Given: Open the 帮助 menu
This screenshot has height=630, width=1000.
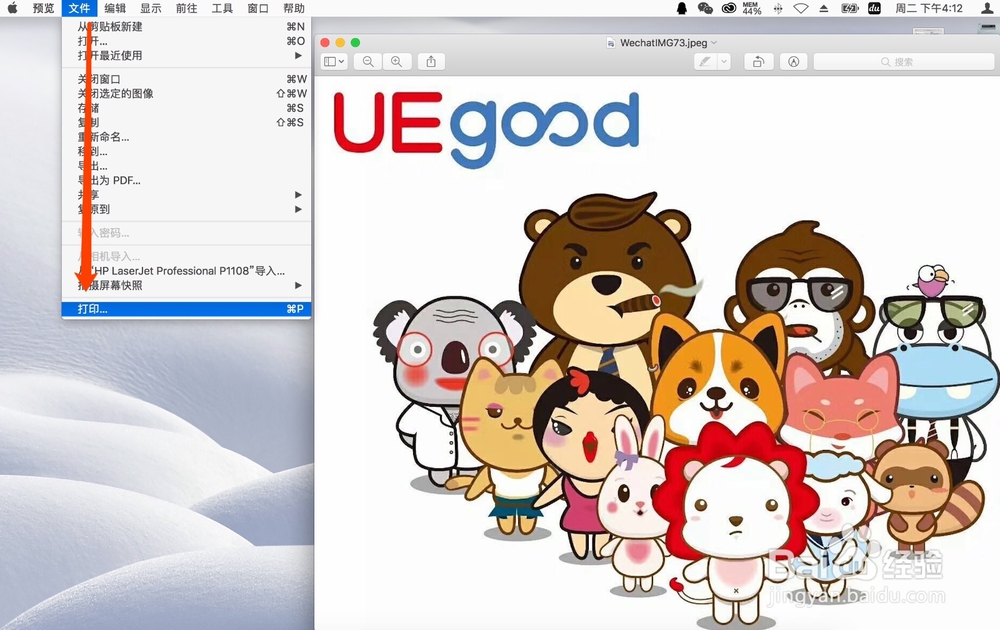Looking at the screenshot, I should (x=293, y=8).
